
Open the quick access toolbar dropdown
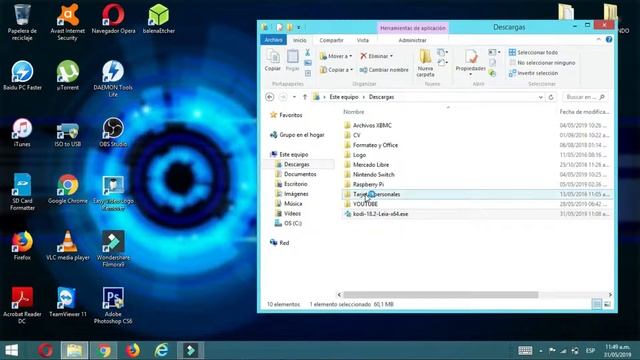(299, 27)
